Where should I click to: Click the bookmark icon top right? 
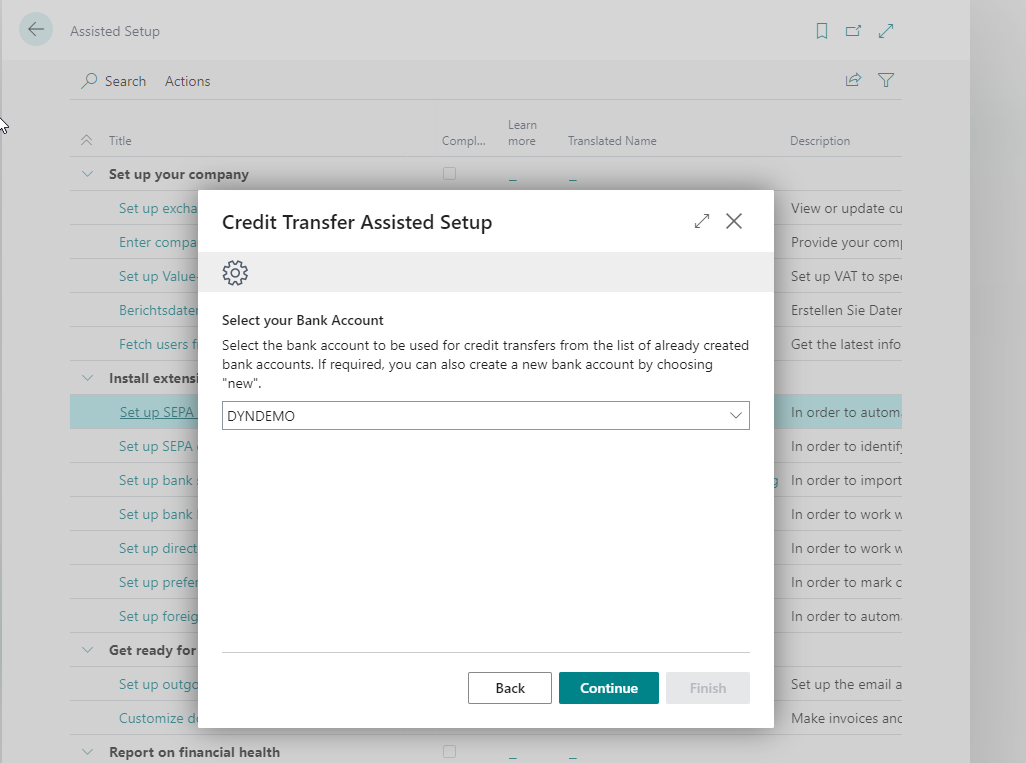pos(821,31)
